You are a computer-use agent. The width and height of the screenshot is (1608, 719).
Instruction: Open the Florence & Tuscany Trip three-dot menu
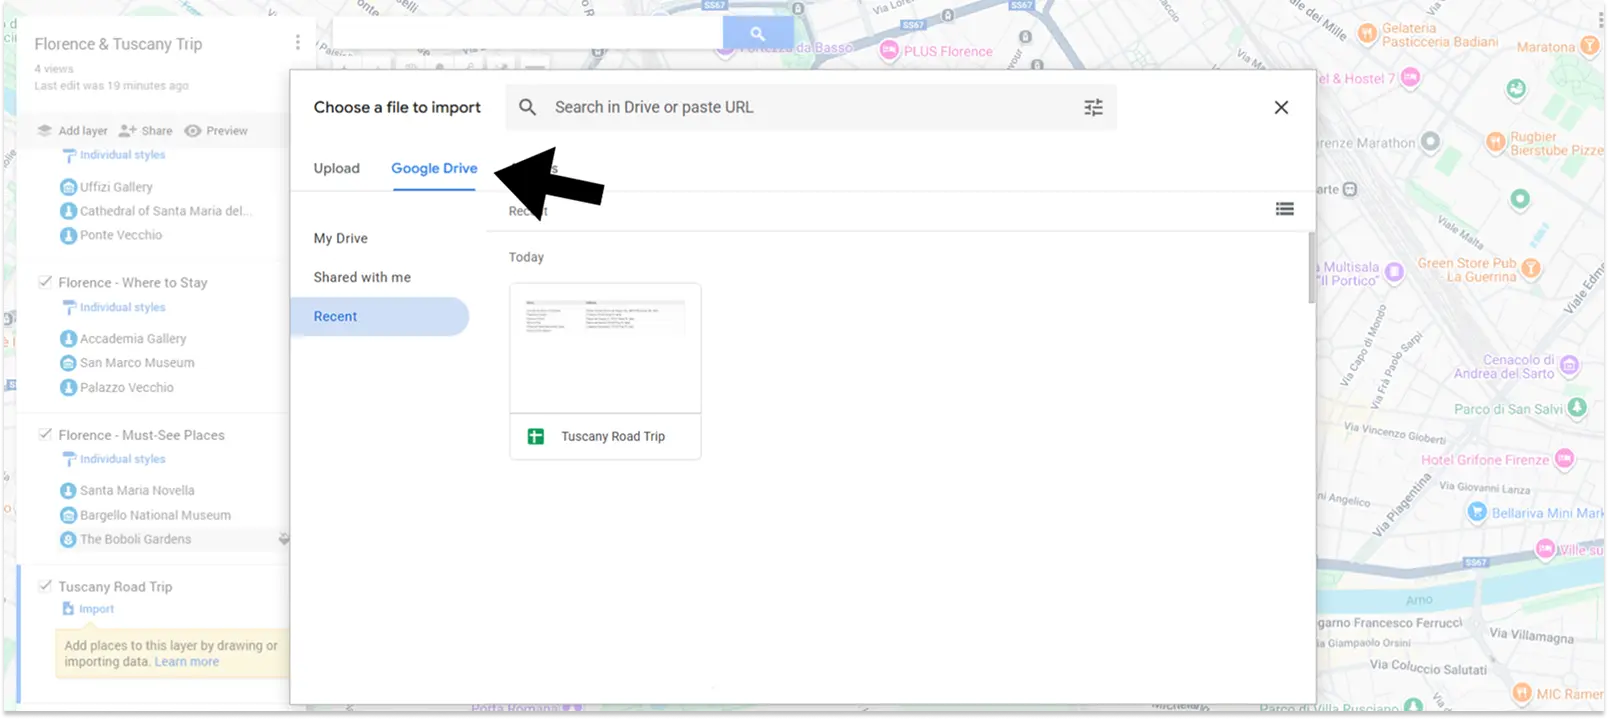click(297, 42)
